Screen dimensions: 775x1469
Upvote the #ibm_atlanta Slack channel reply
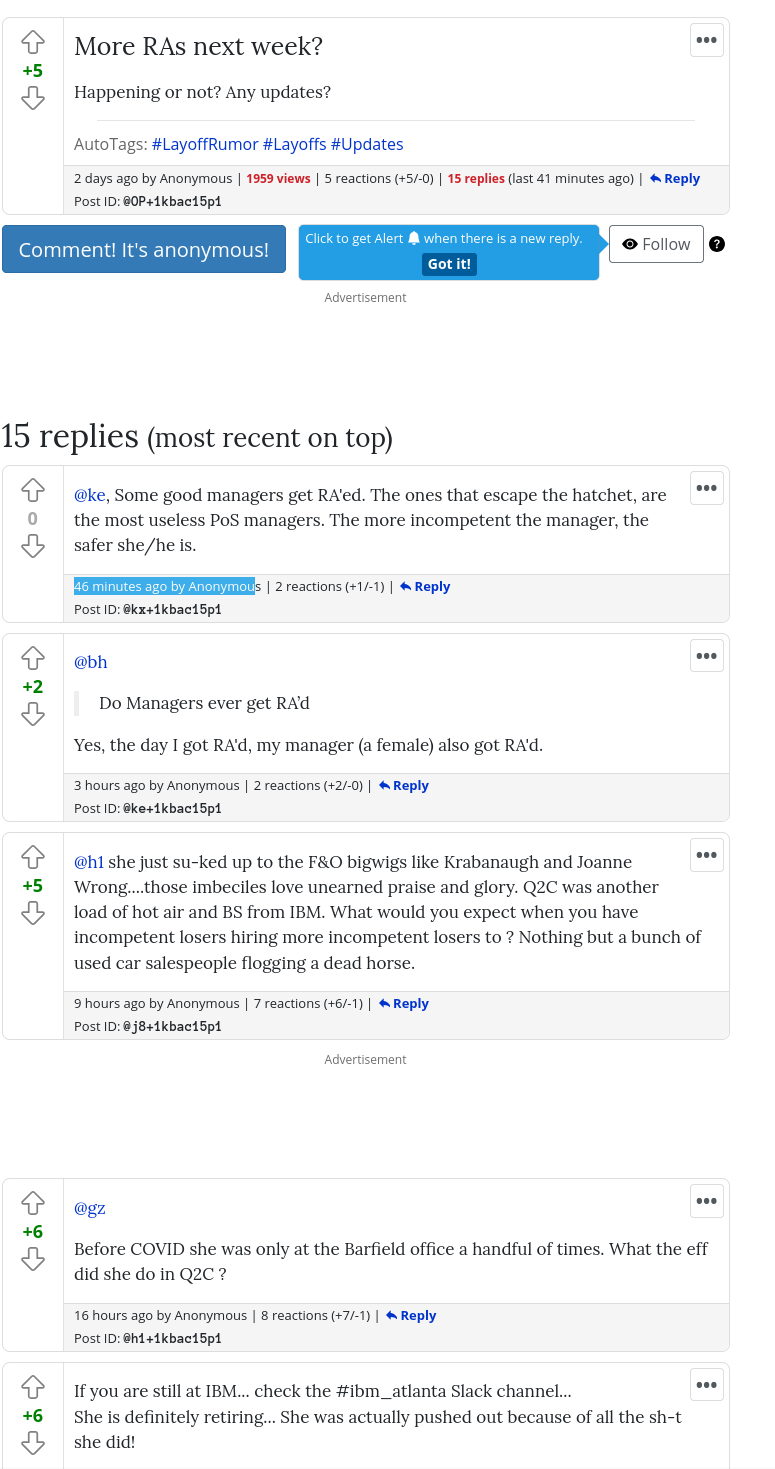[33, 1387]
